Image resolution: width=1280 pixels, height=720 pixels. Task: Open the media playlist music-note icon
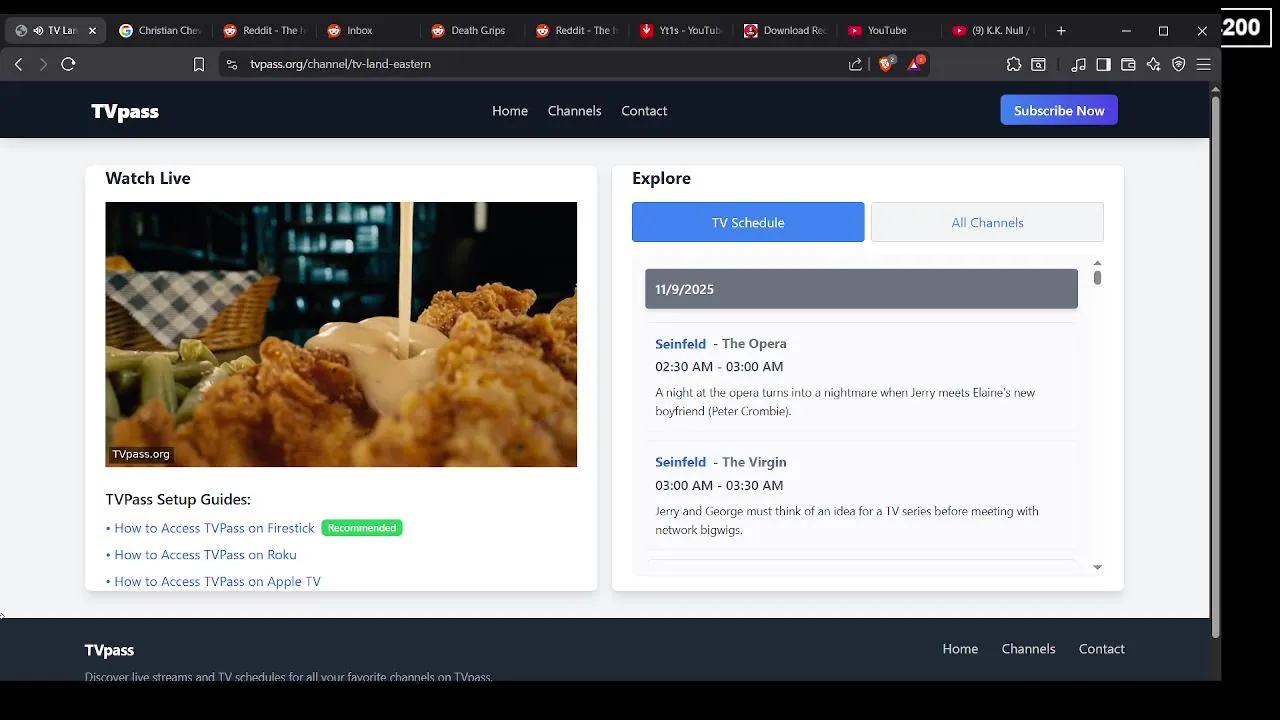click(x=1078, y=64)
